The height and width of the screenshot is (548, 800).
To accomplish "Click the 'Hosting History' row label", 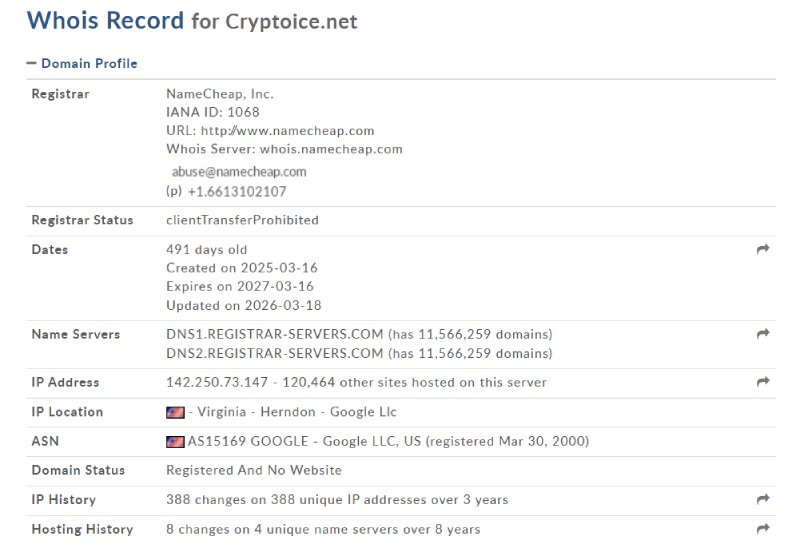I will [82, 529].
